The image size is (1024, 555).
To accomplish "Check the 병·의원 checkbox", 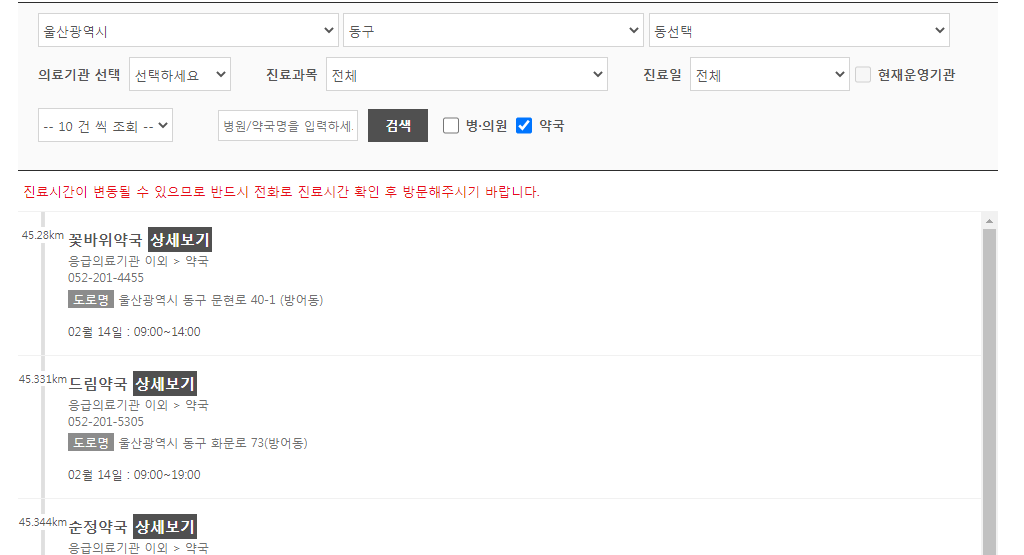I will [451, 125].
